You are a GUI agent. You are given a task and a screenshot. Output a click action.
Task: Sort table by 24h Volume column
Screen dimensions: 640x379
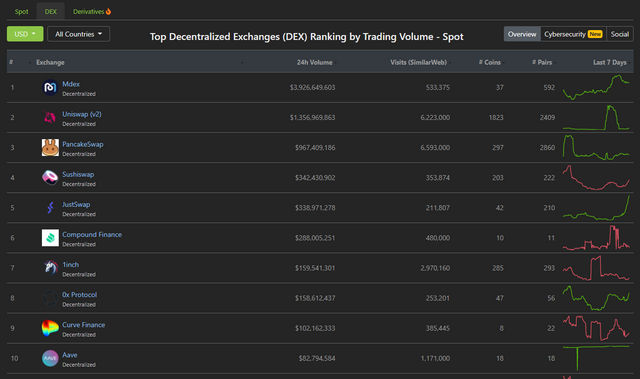click(314, 62)
